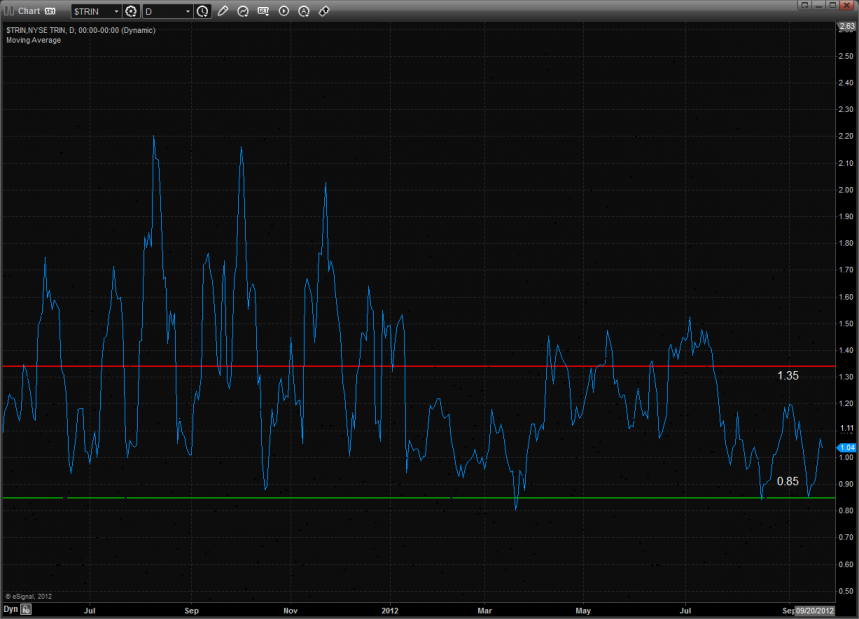Click the link icon in toolbar

pos(324,11)
